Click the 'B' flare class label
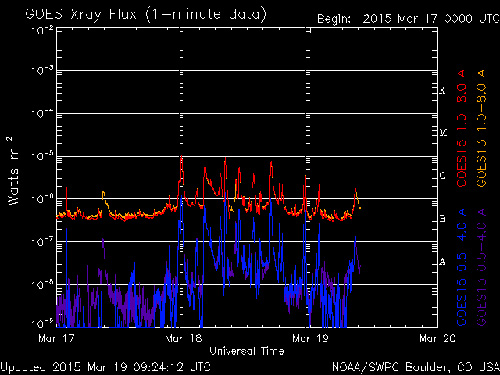This screenshot has width=500, height=375. click(443, 219)
